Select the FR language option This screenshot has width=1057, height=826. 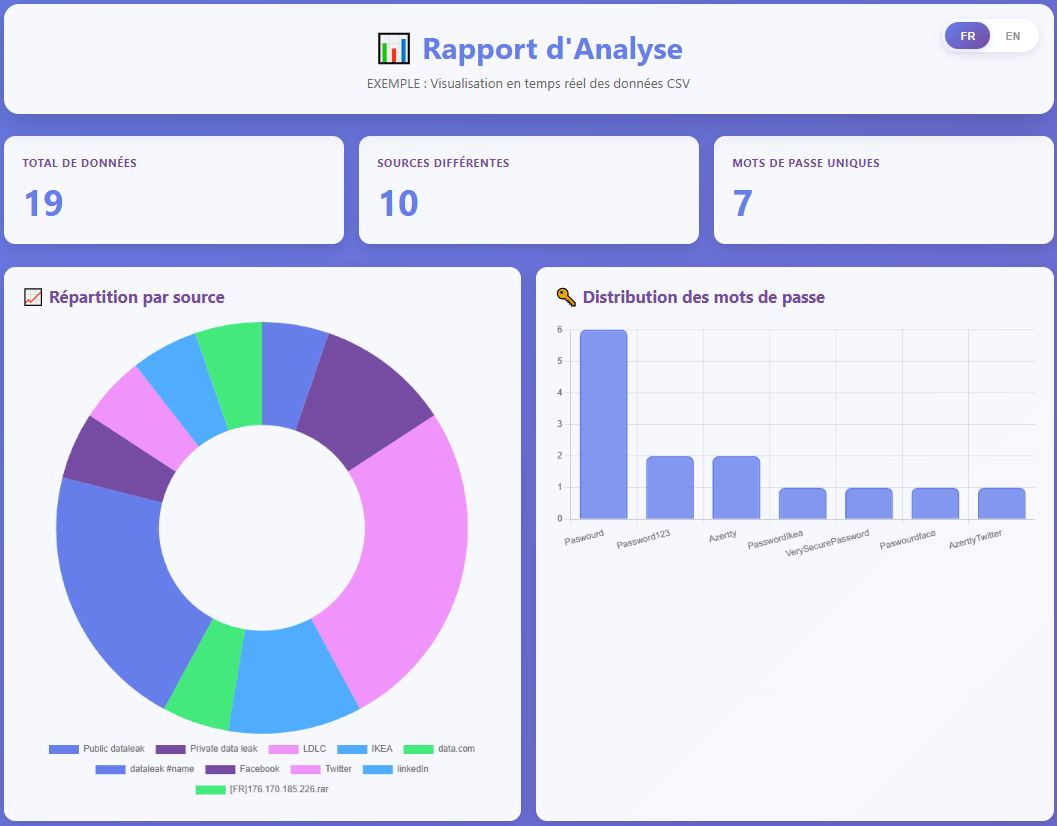coord(967,36)
